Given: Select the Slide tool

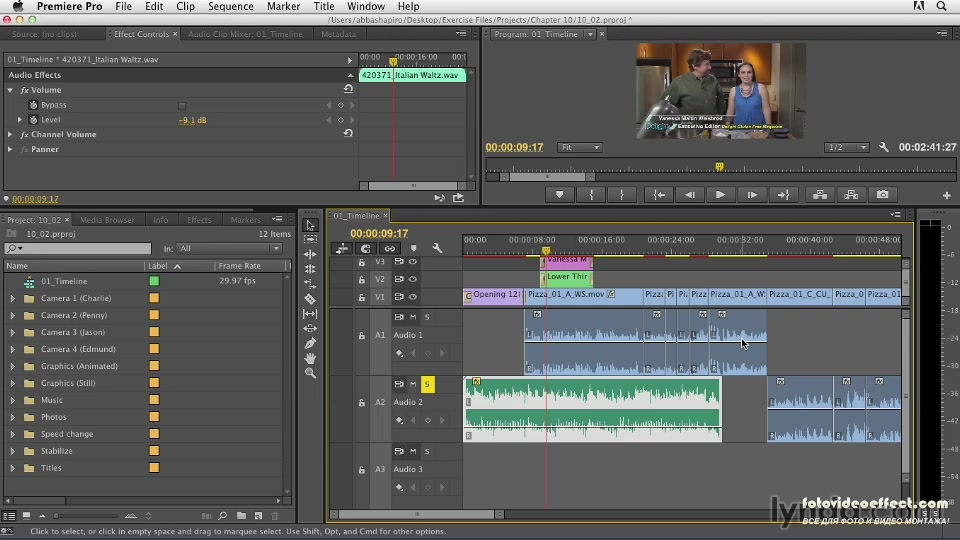Looking at the screenshot, I should coord(310,328).
